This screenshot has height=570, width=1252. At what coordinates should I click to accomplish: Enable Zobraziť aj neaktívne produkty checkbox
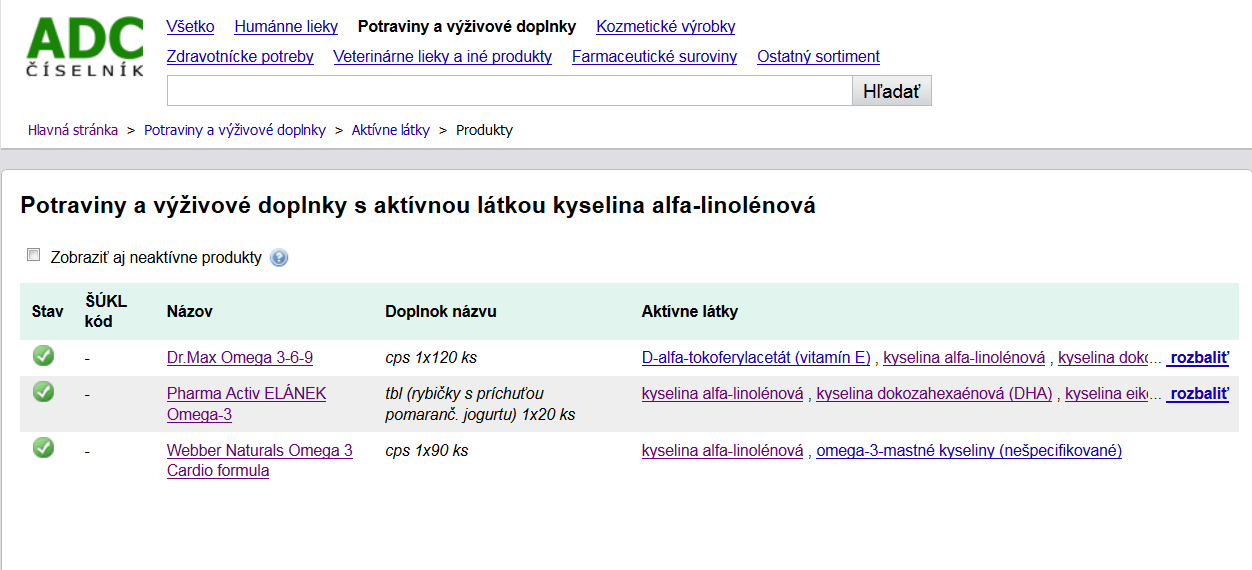point(34,255)
